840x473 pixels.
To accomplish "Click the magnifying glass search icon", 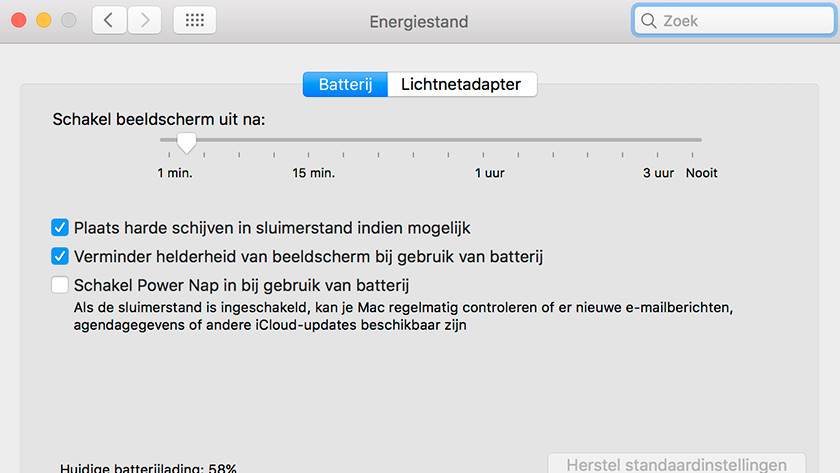I will 648,21.
